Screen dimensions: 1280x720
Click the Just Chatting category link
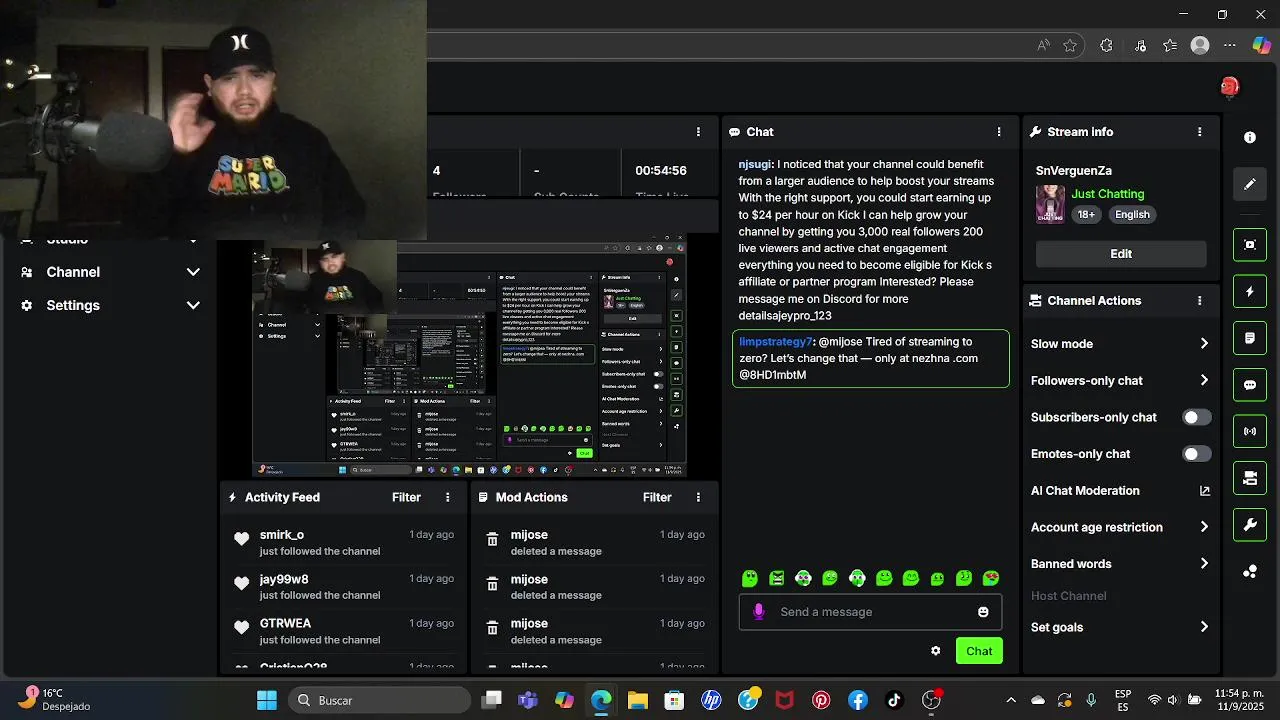tap(1108, 194)
